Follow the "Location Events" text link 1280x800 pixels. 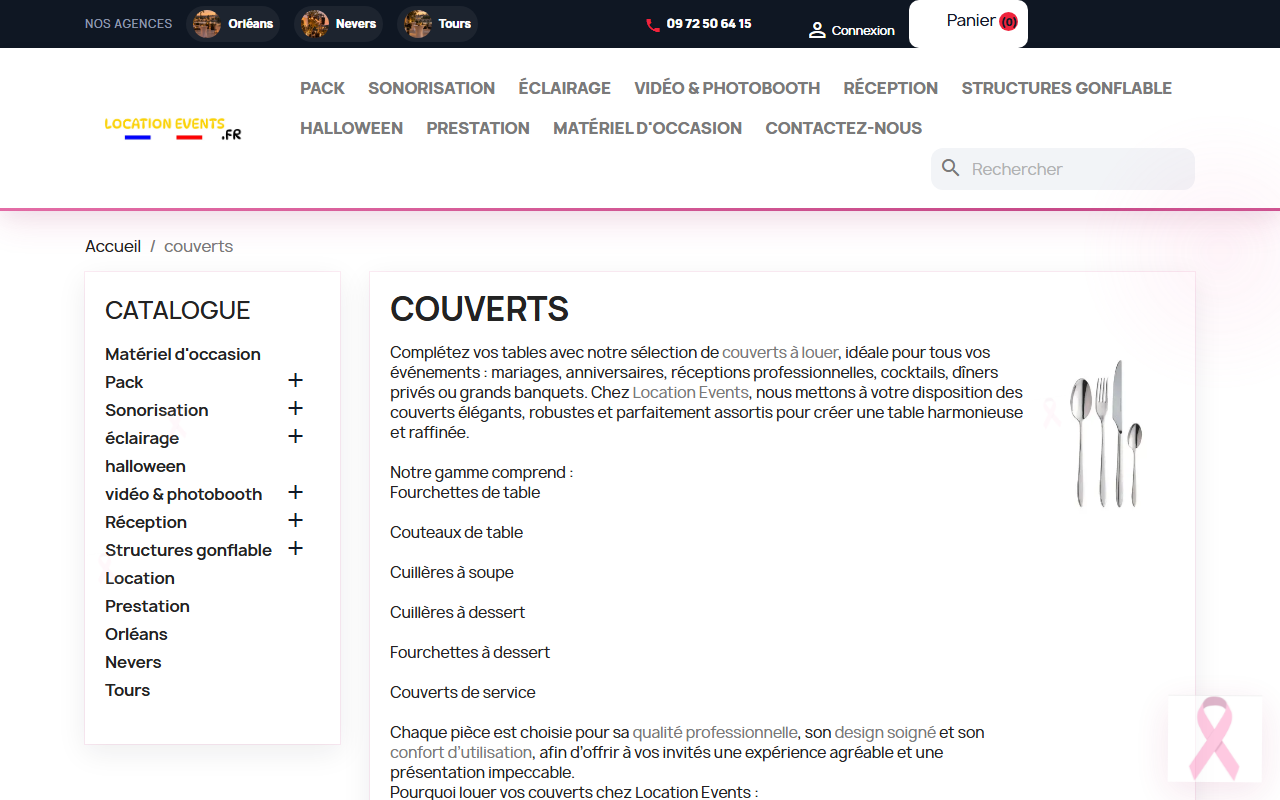coord(690,392)
